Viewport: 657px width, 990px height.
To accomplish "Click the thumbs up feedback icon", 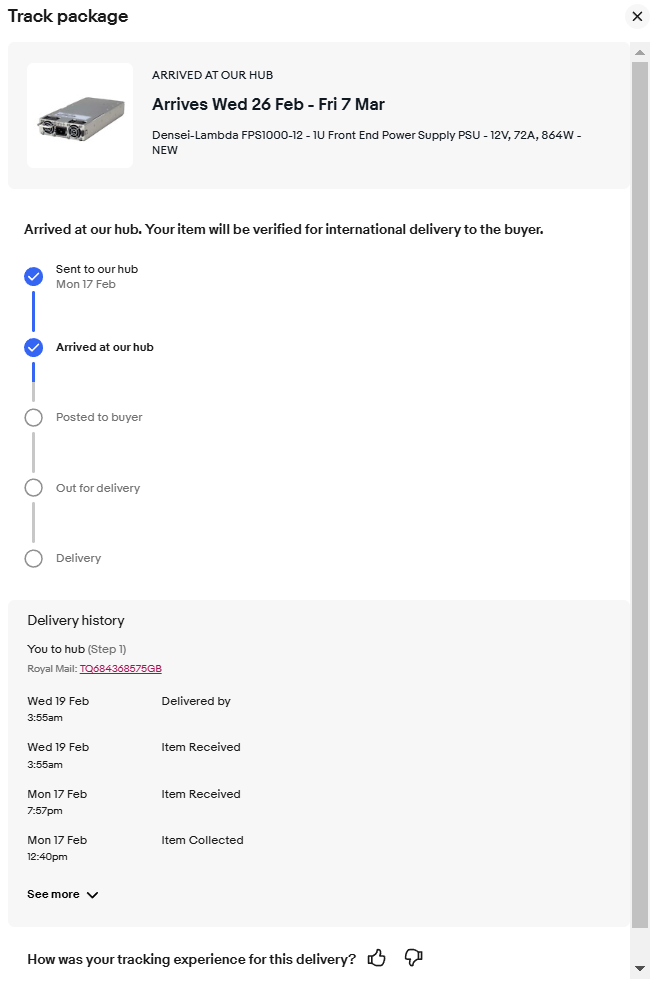I will coord(377,958).
